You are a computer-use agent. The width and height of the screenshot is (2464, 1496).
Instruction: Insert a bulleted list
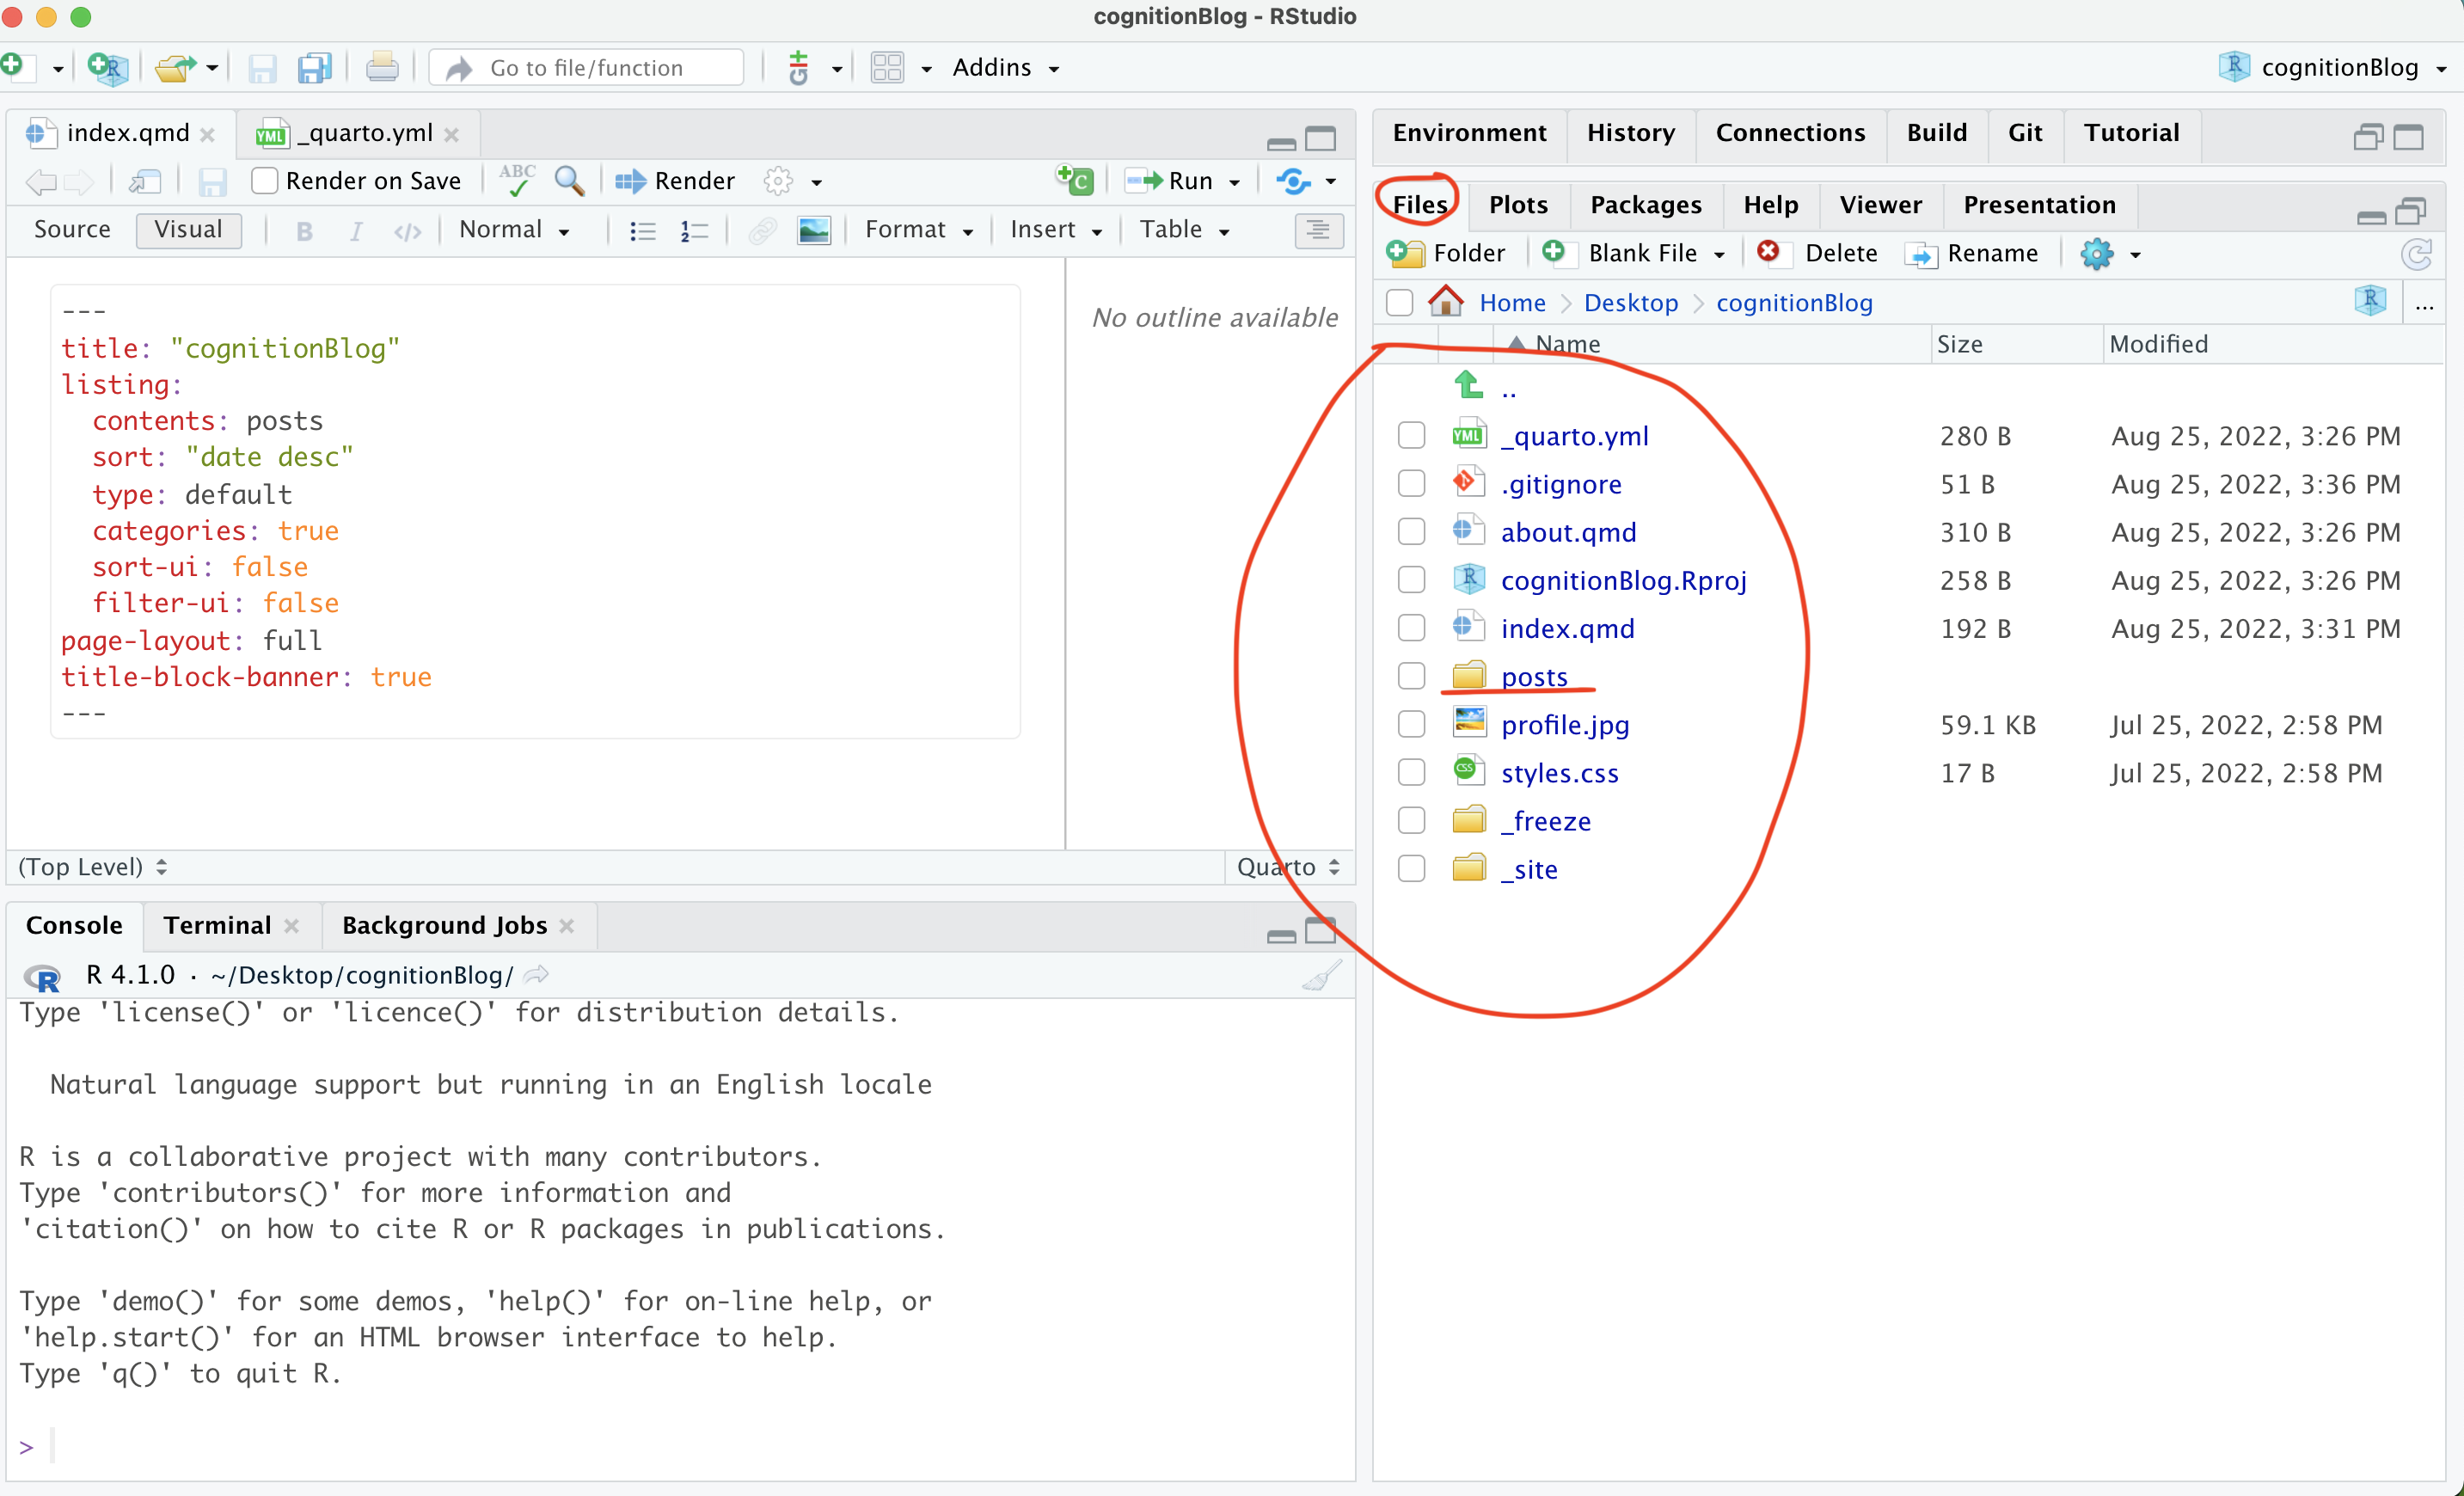(x=642, y=231)
